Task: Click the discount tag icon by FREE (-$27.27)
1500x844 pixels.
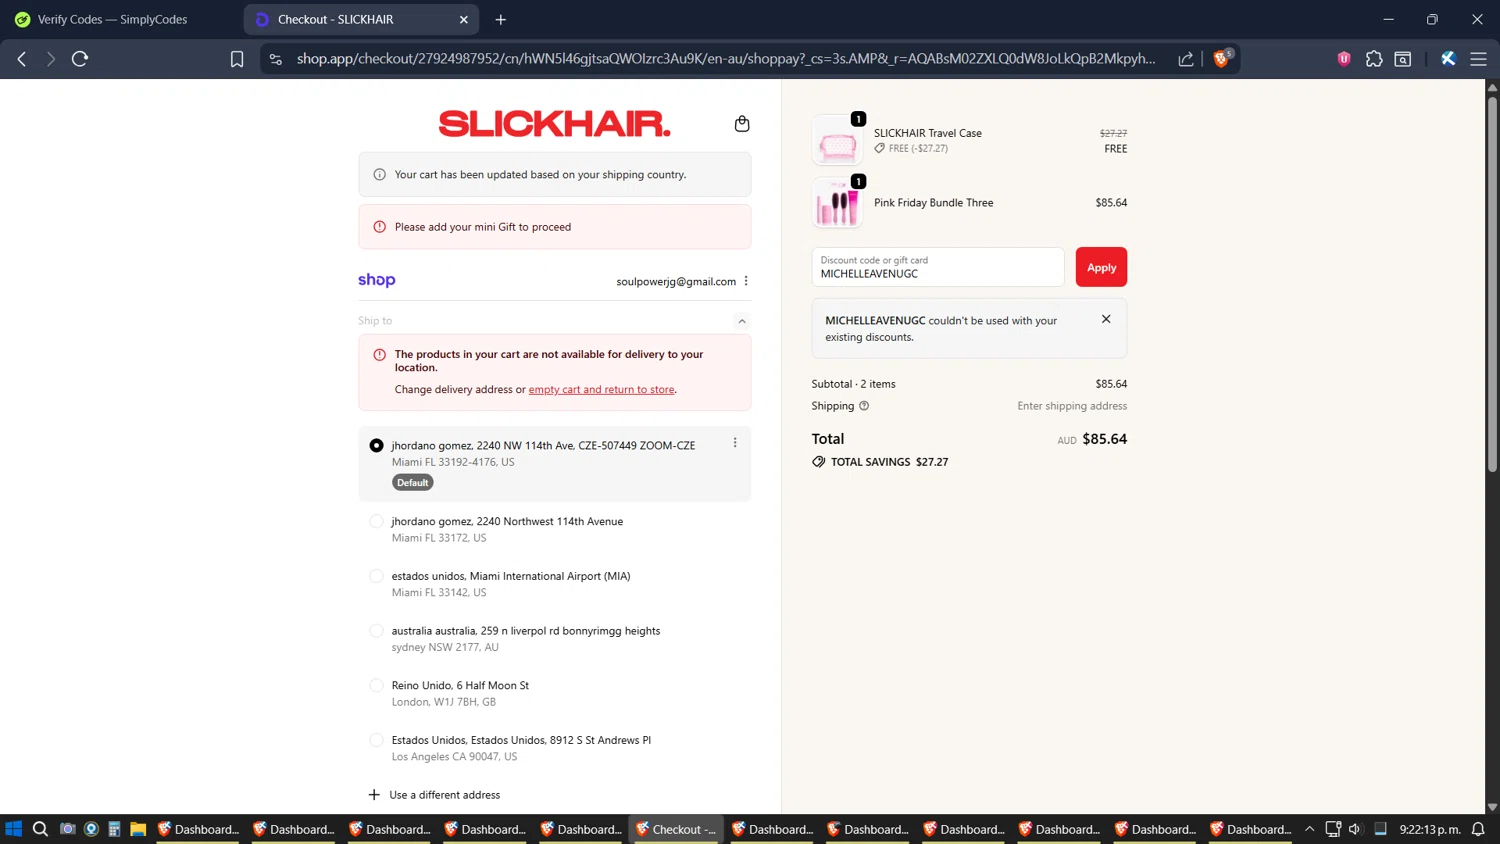Action: point(880,148)
